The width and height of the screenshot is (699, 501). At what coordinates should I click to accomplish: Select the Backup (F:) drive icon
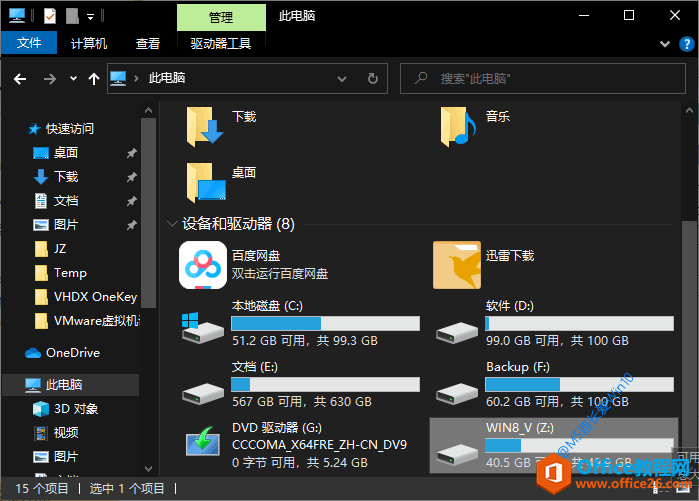tap(457, 393)
